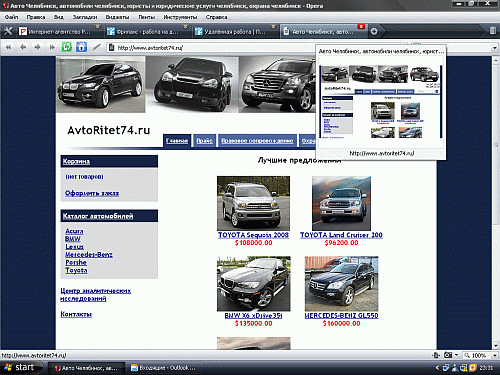Image resolution: width=500 pixels, height=375 pixels.
Task: Open the Инструменты menu
Action: pyautogui.click(x=180, y=17)
